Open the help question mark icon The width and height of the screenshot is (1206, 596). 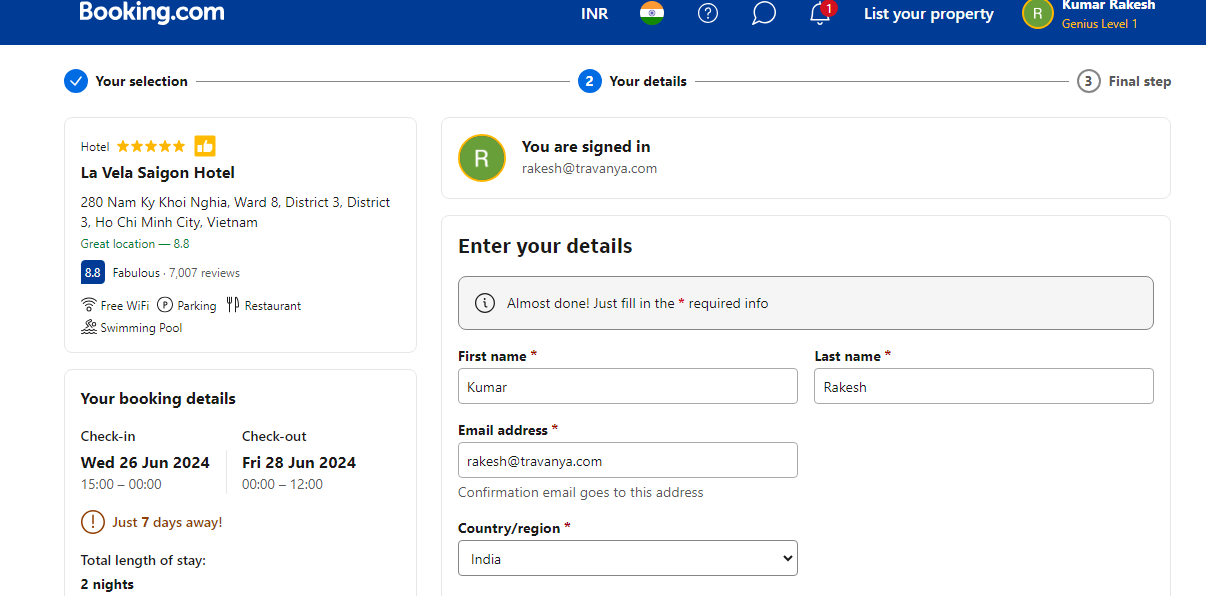click(x=708, y=13)
